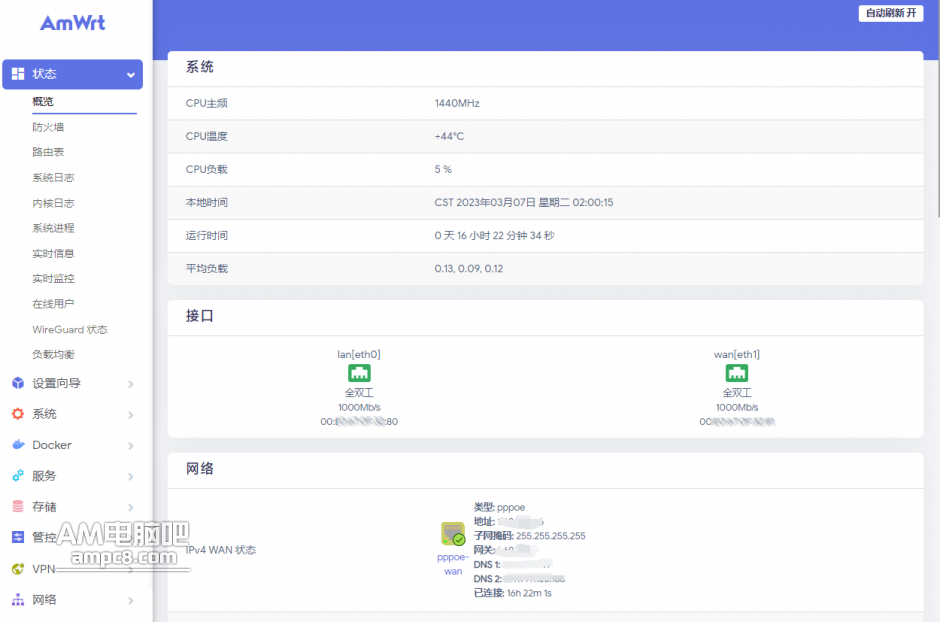Expand the 系统 sidebar menu arrow
This screenshot has width=940, height=622.
[x=131, y=415]
